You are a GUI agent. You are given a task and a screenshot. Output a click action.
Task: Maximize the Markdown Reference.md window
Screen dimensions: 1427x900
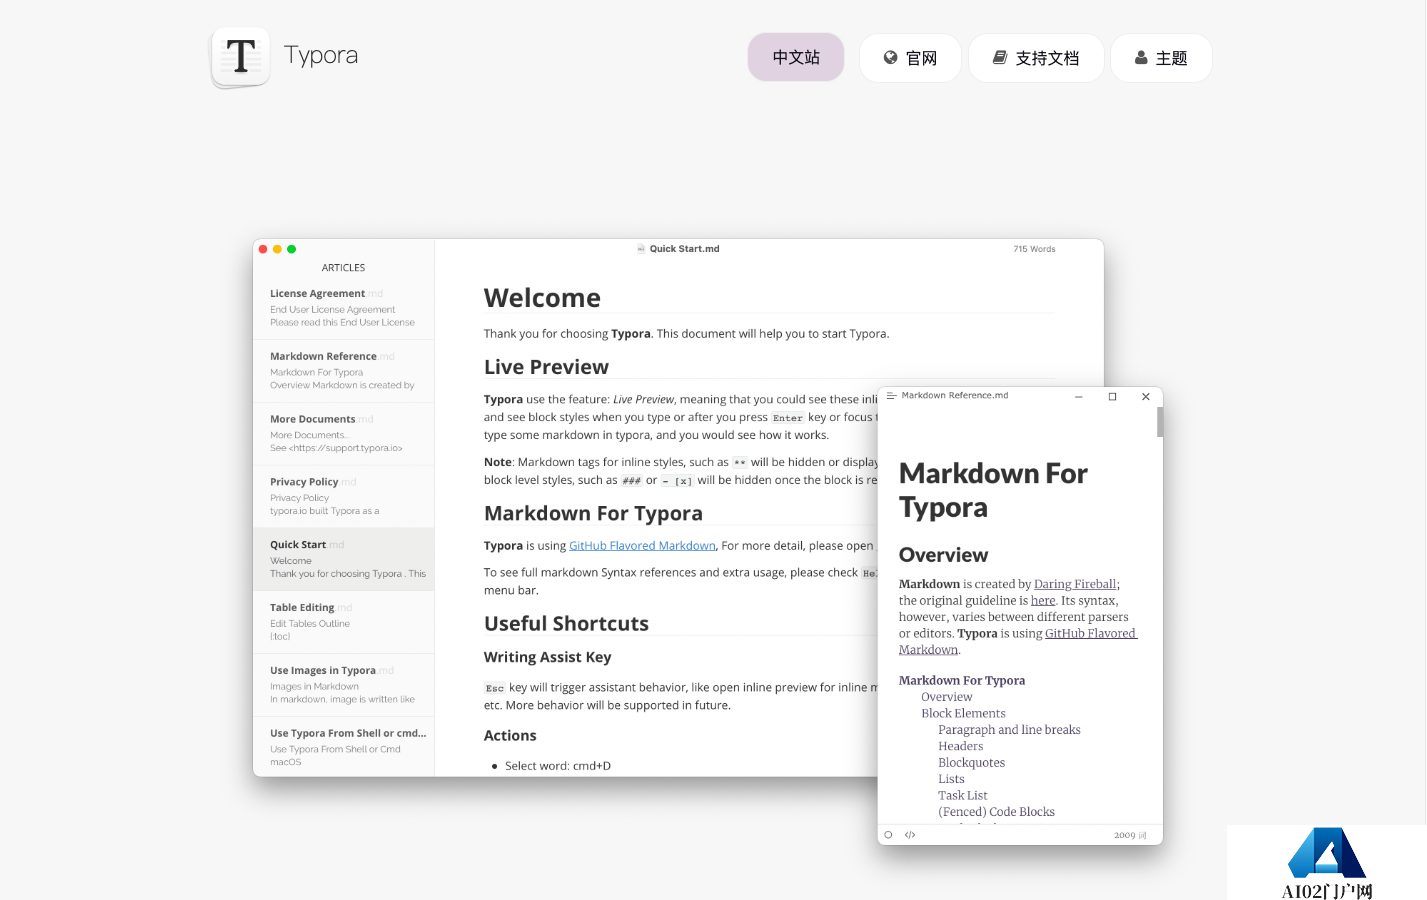click(x=1112, y=397)
